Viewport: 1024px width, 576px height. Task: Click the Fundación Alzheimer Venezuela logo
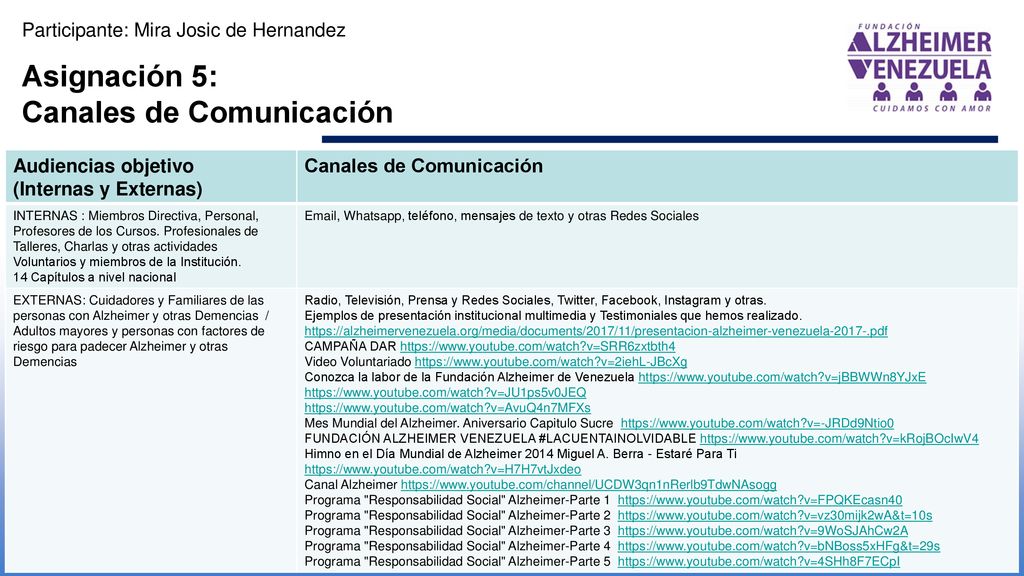tap(920, 68)
